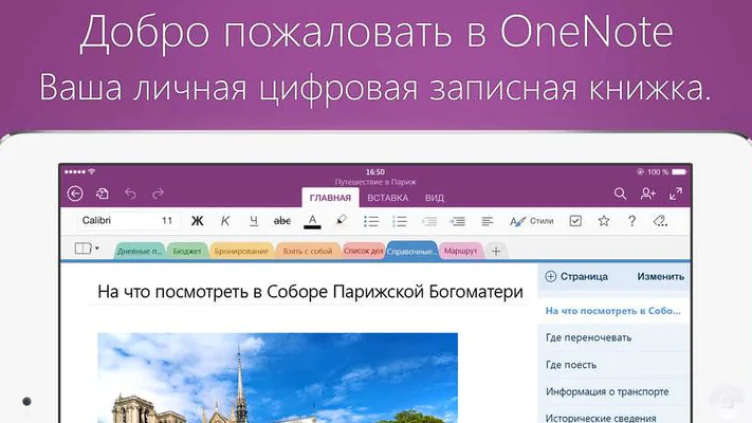Tap the notebook title Путешествие в Париж
Image resolution: width=752 pixels, height=423 pixels.
coord(376,182)
